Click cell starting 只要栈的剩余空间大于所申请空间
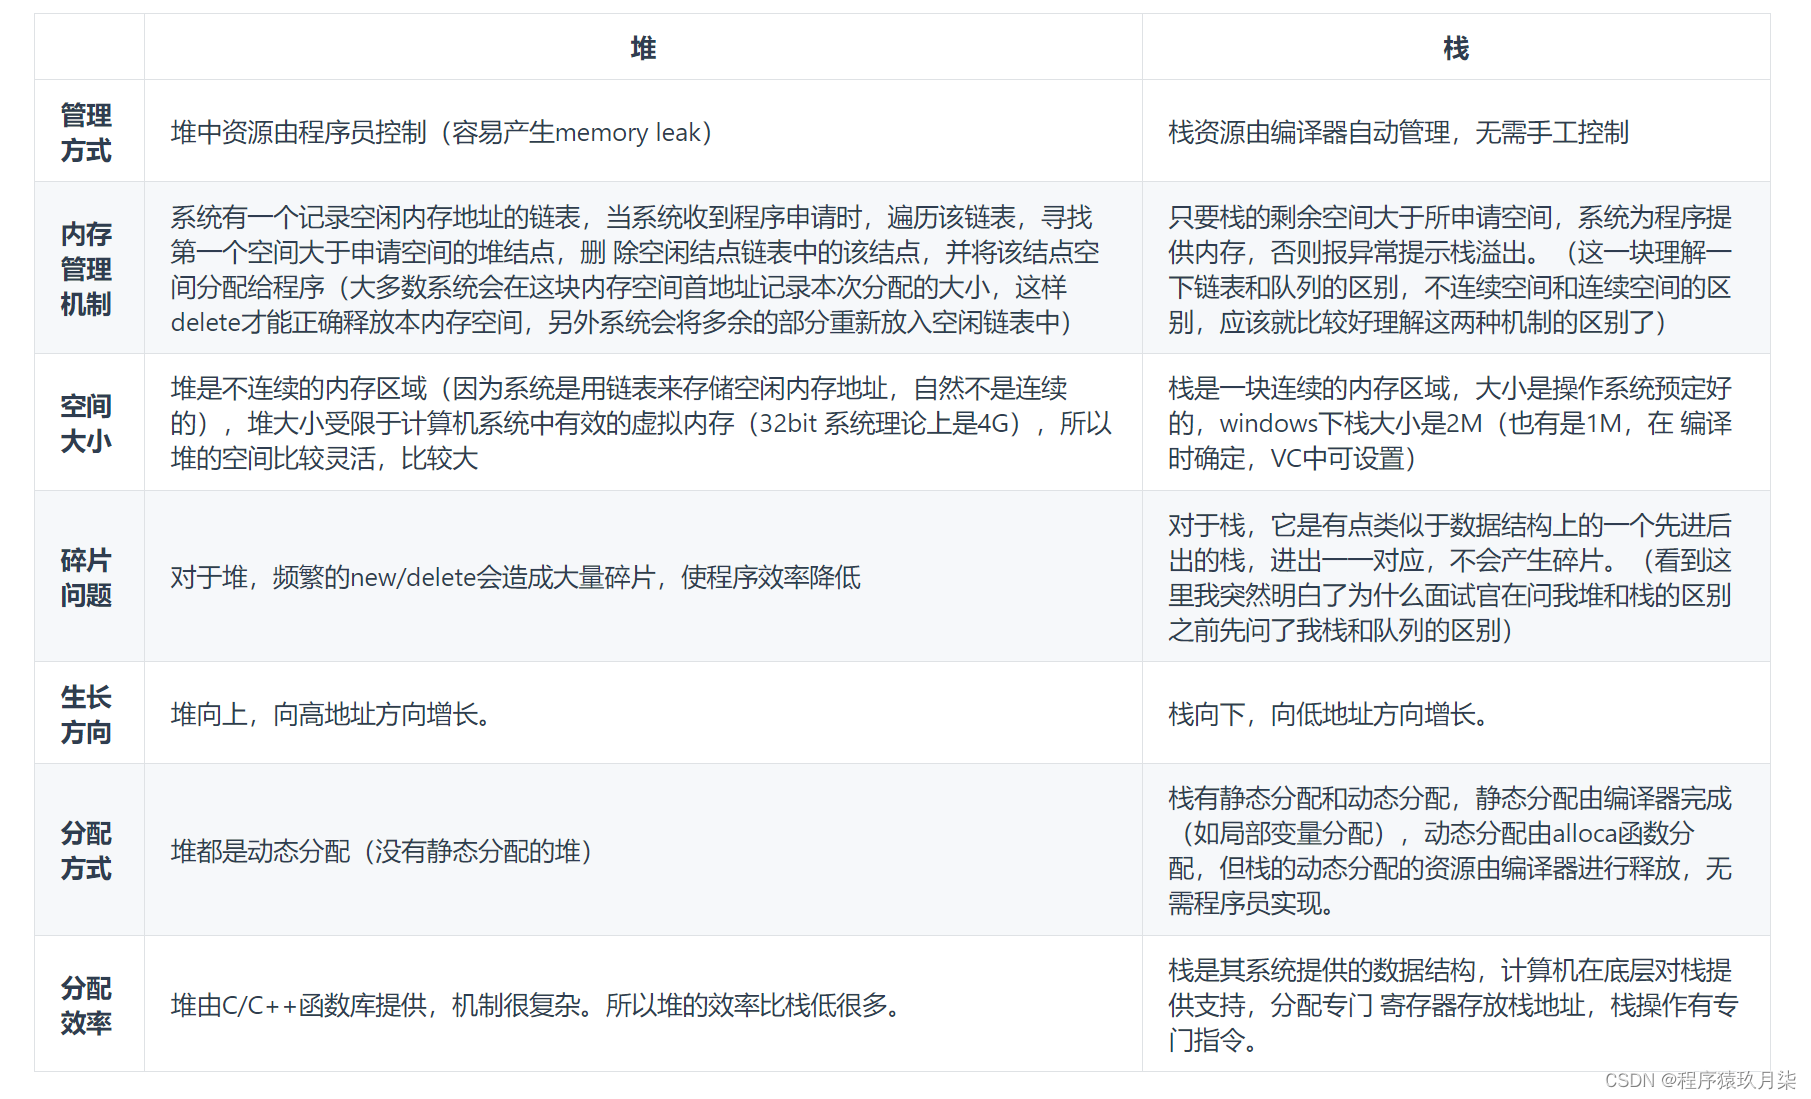The height and width of the screenshot is (1099, 1811). coord(1456,269)
